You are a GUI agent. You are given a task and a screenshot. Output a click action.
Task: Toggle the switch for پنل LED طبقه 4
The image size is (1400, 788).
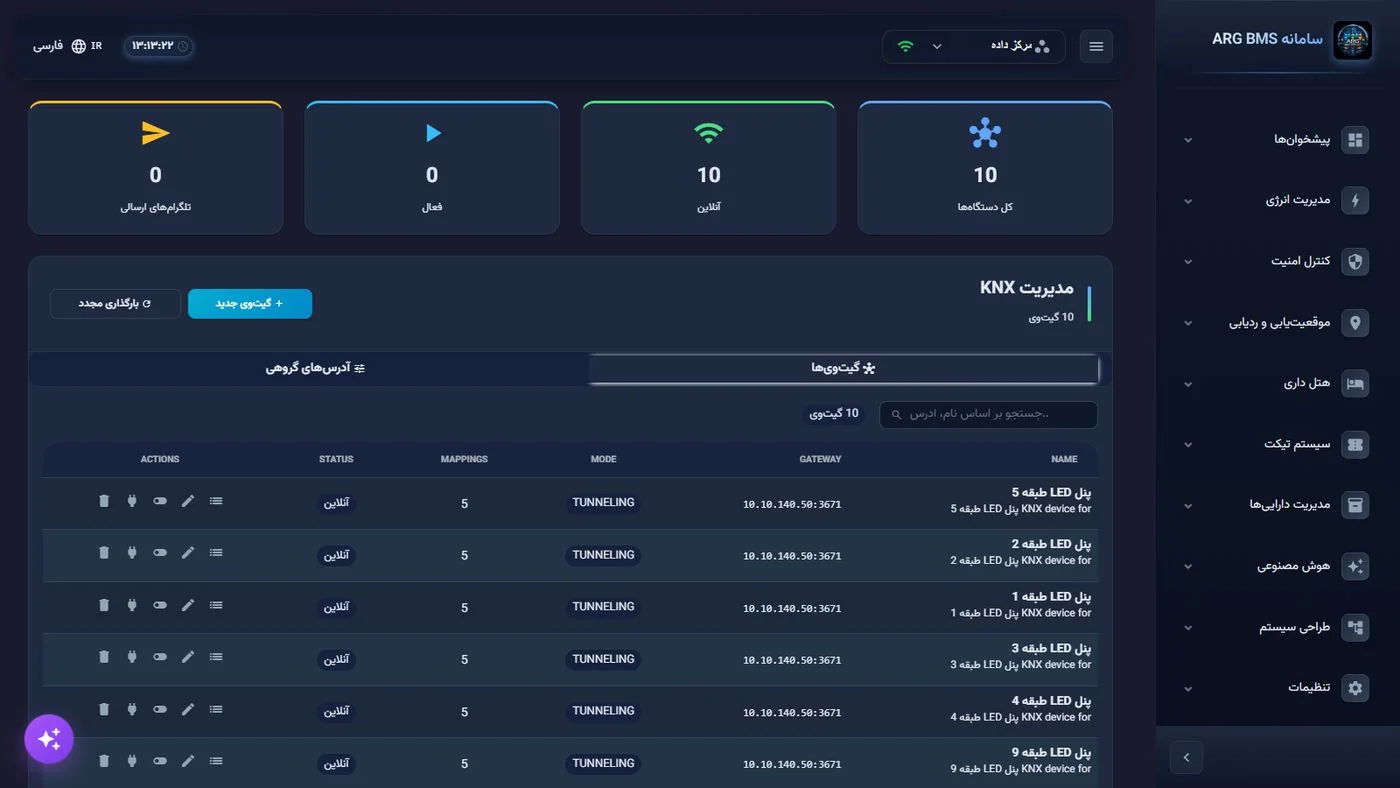pos(160,709)
